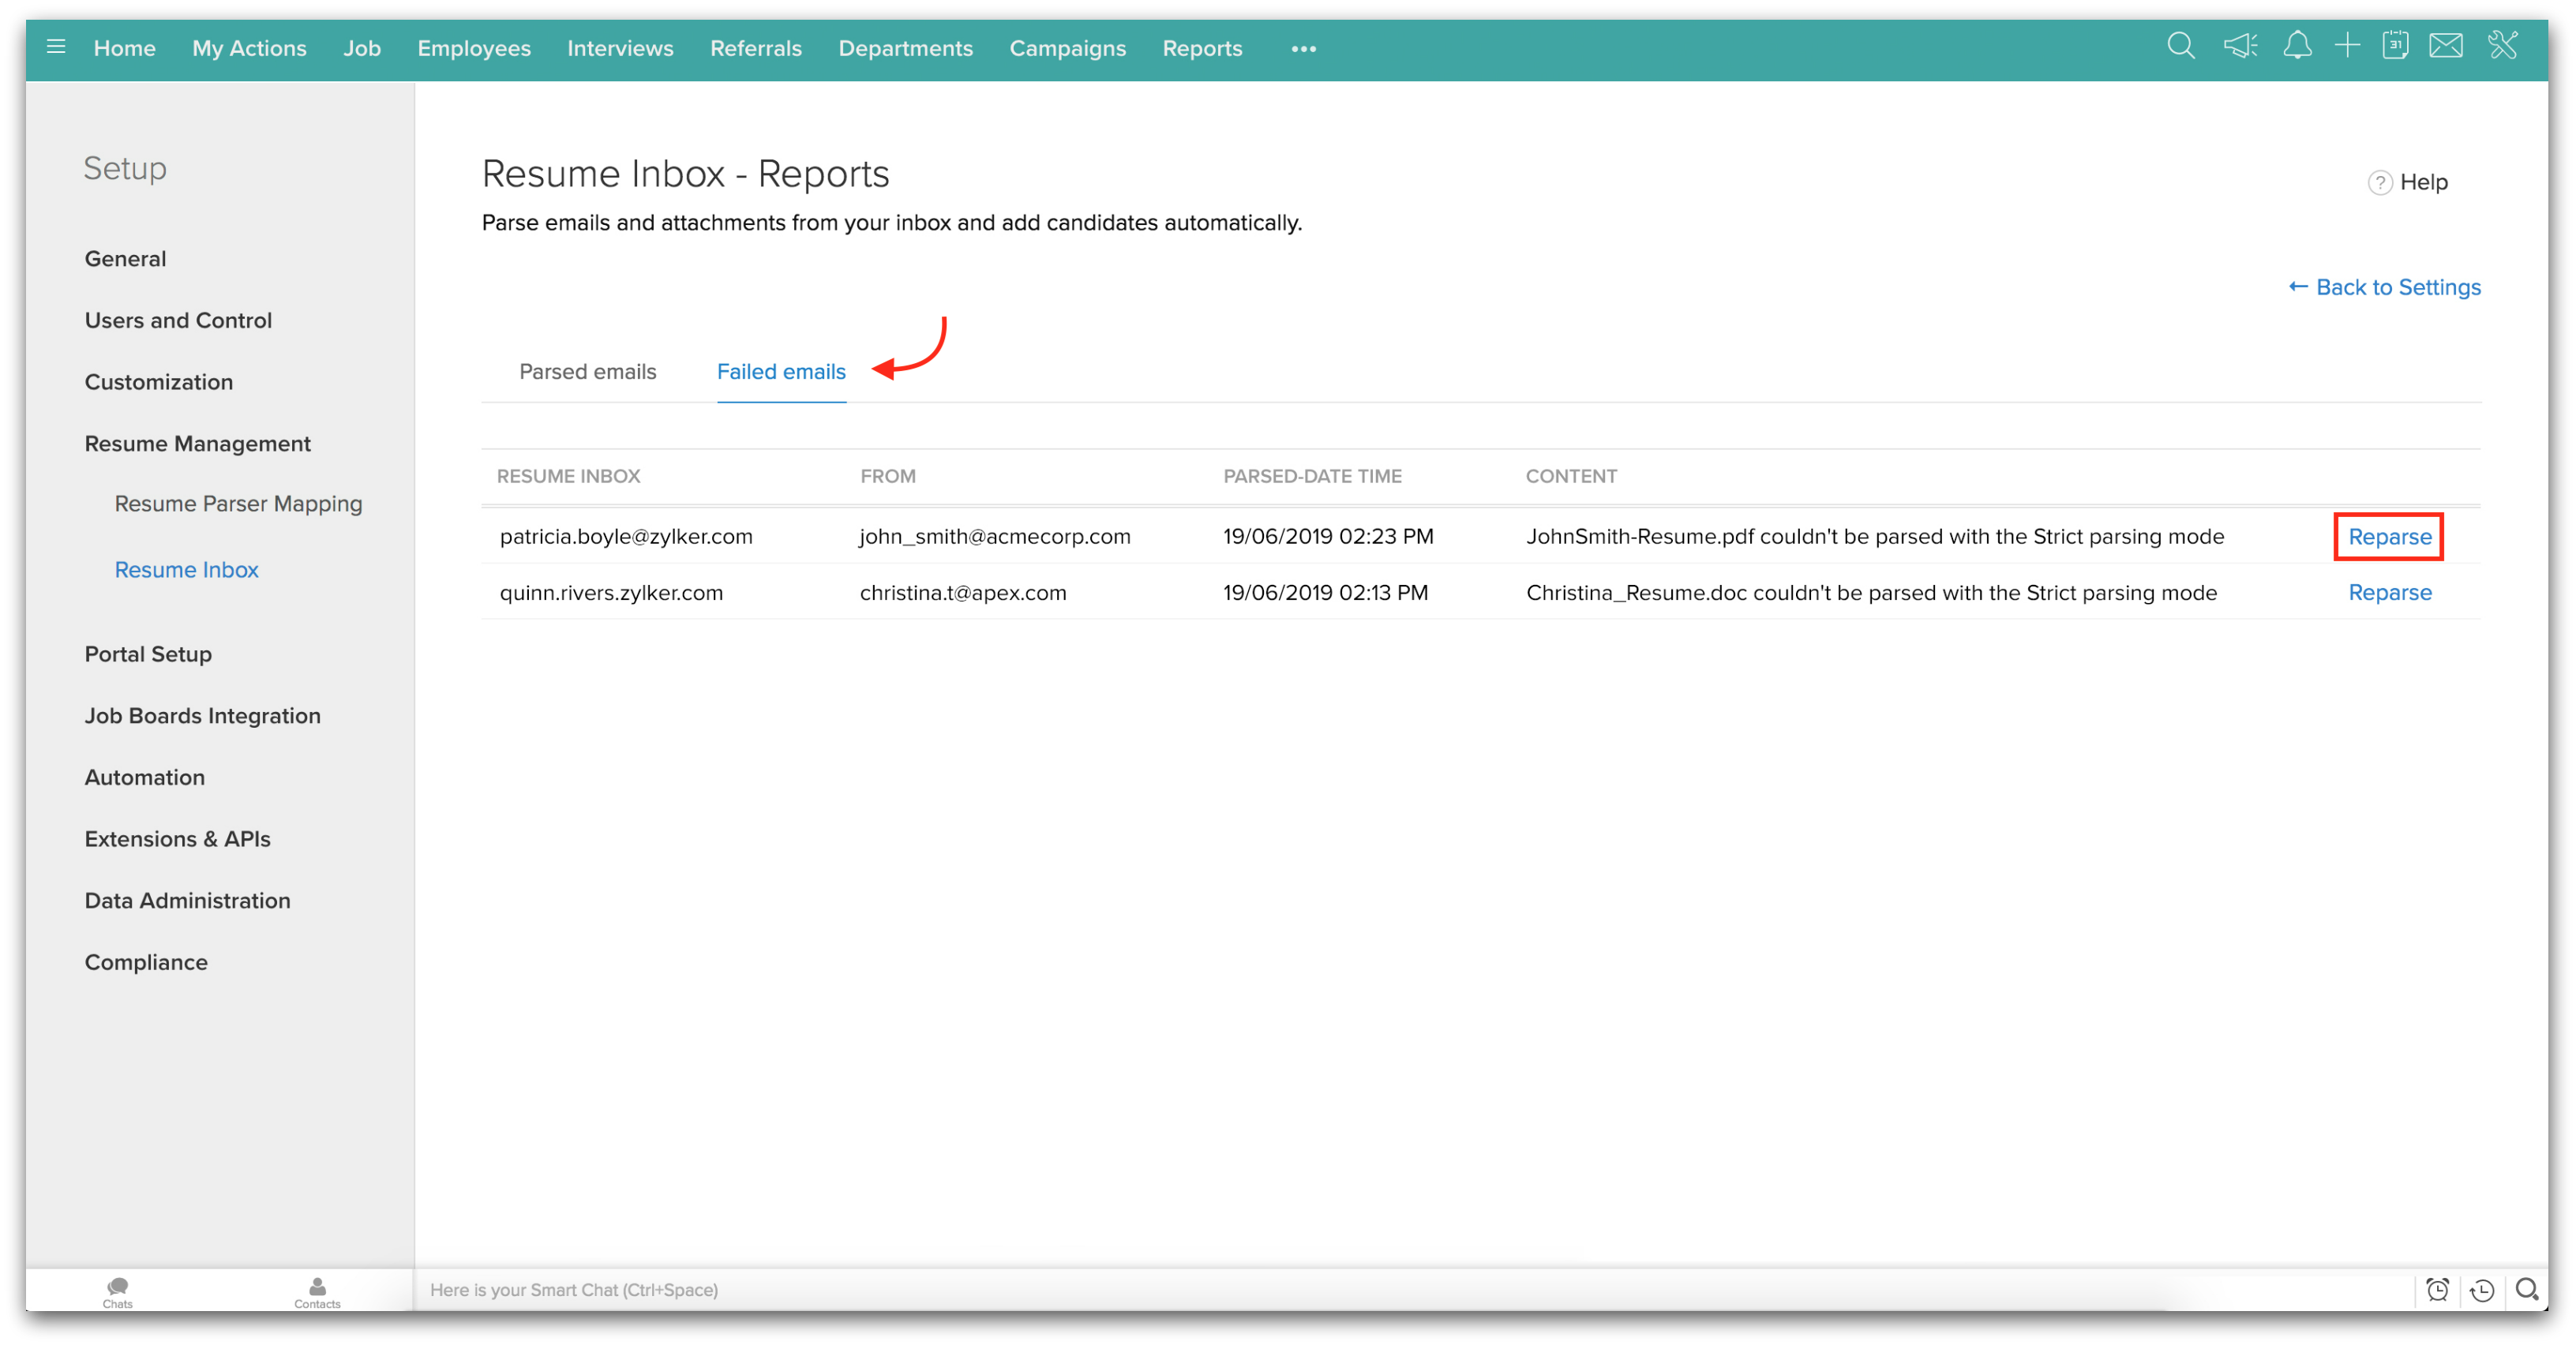The width and height of the screenshot is (2576, 1345).
Task: Click Reparse for JohnSmith-Resume.pdf
Action: (2389, 537)
